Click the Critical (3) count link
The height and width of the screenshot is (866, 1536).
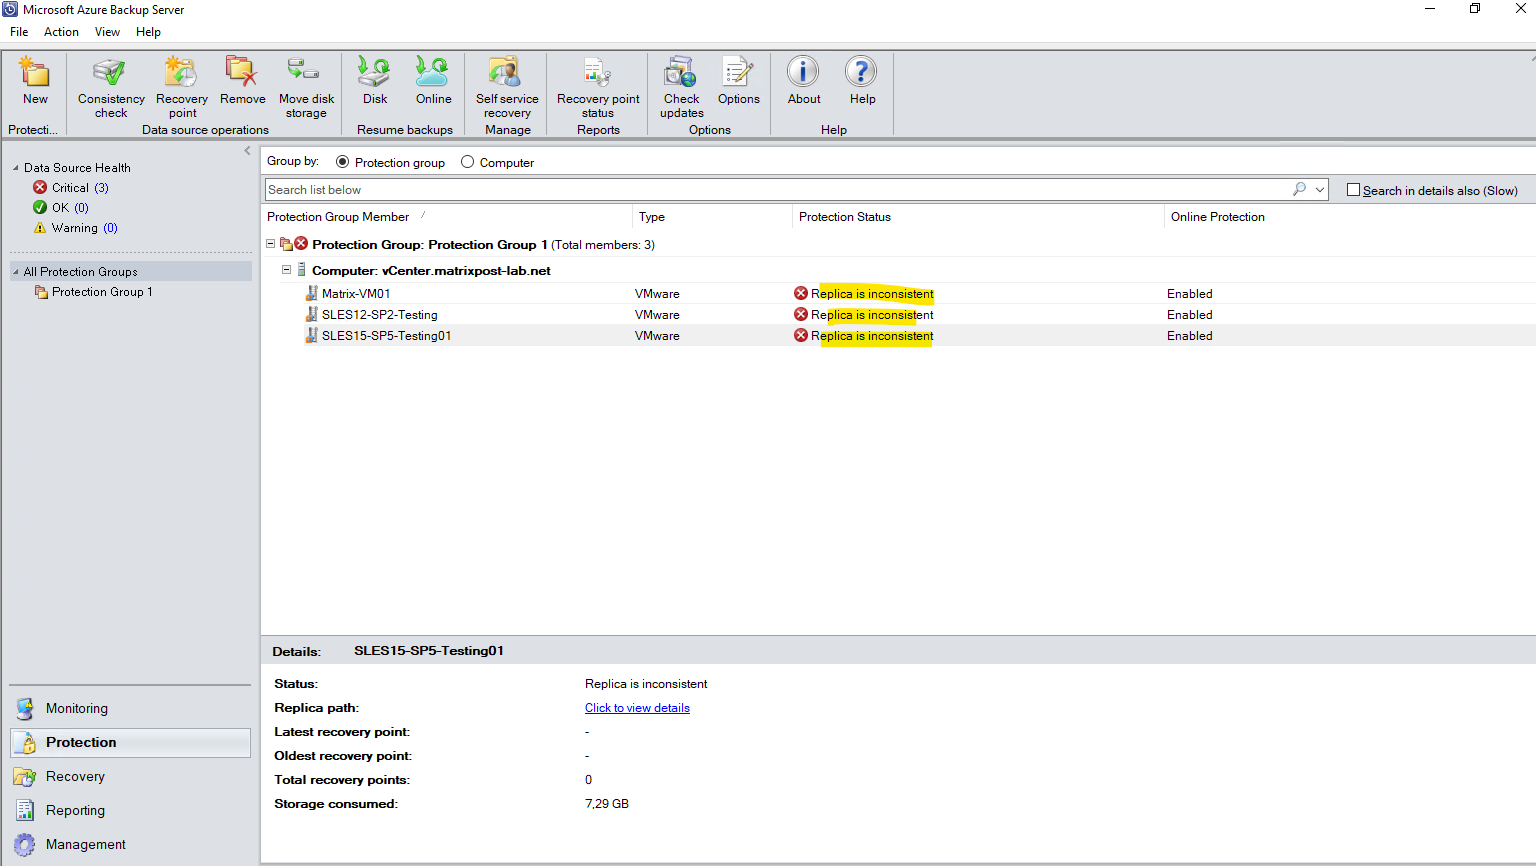click(x=101, y=187)
